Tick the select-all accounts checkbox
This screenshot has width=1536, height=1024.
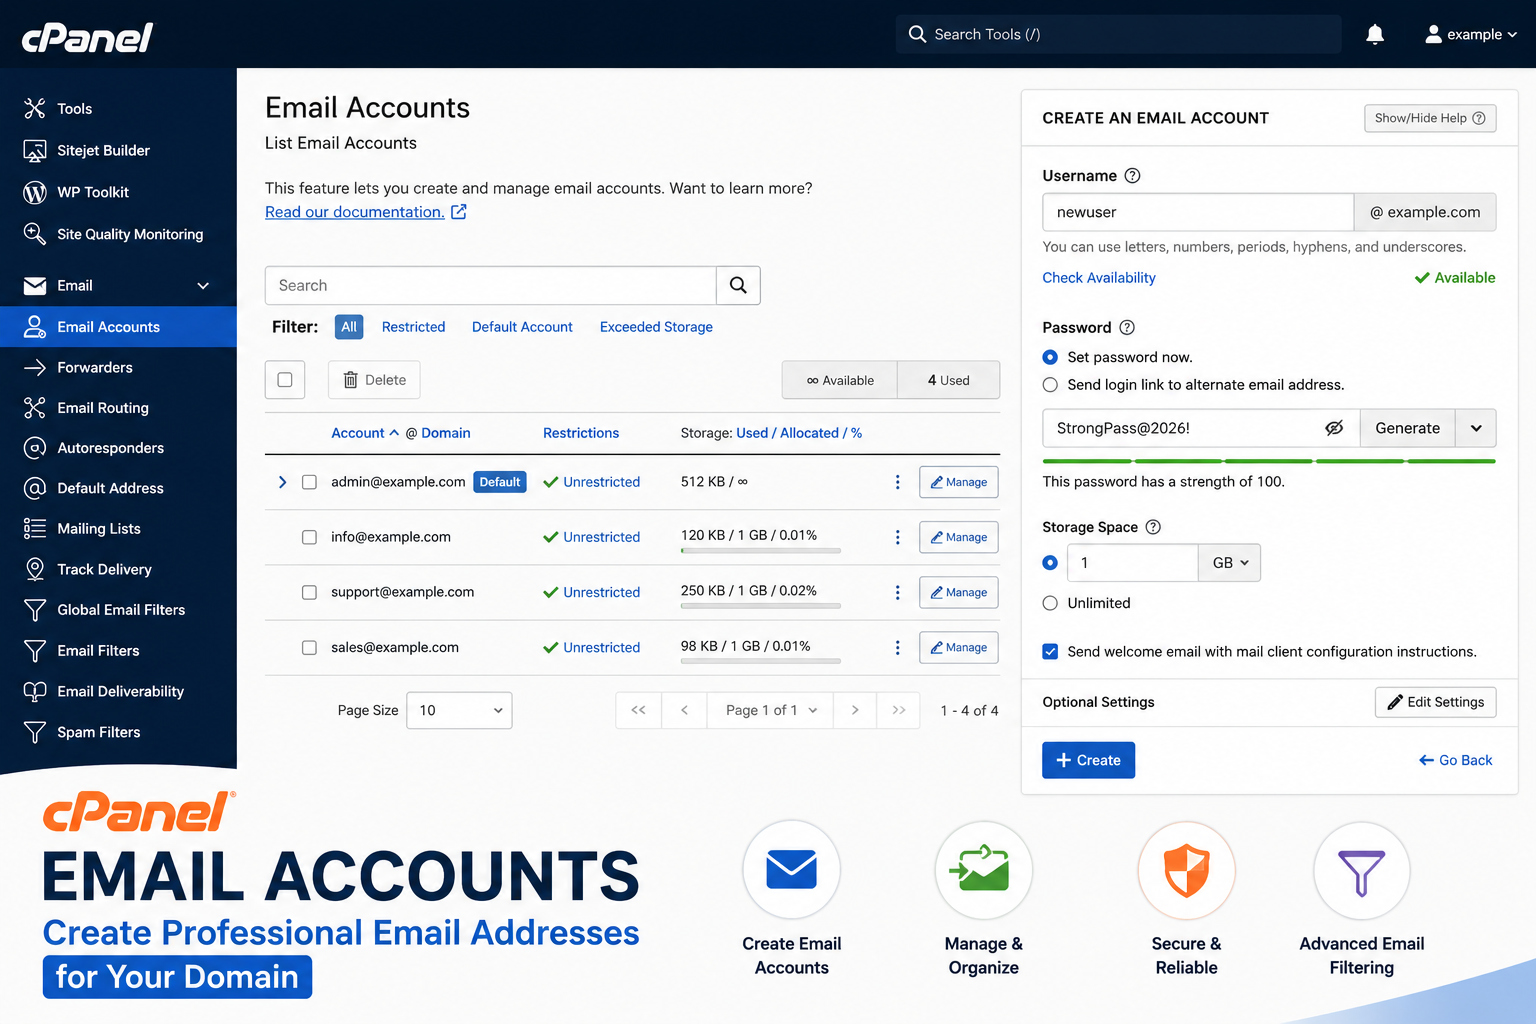point(285,380)
